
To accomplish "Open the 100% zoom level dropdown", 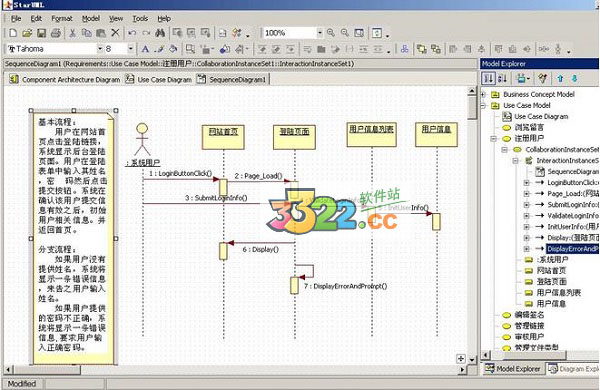I will pos(320,33).
